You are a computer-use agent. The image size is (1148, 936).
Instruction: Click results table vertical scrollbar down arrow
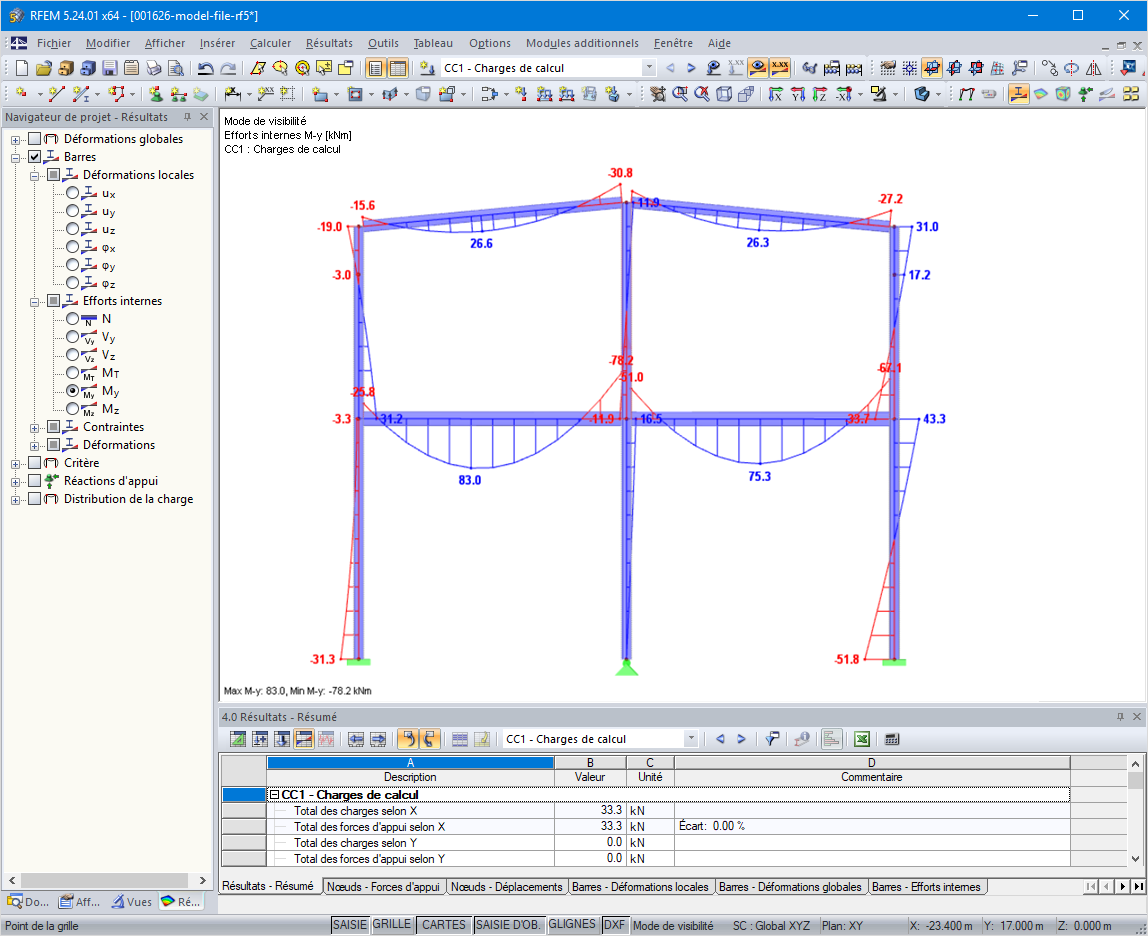pyautogui.click(x=1135, y=859)
